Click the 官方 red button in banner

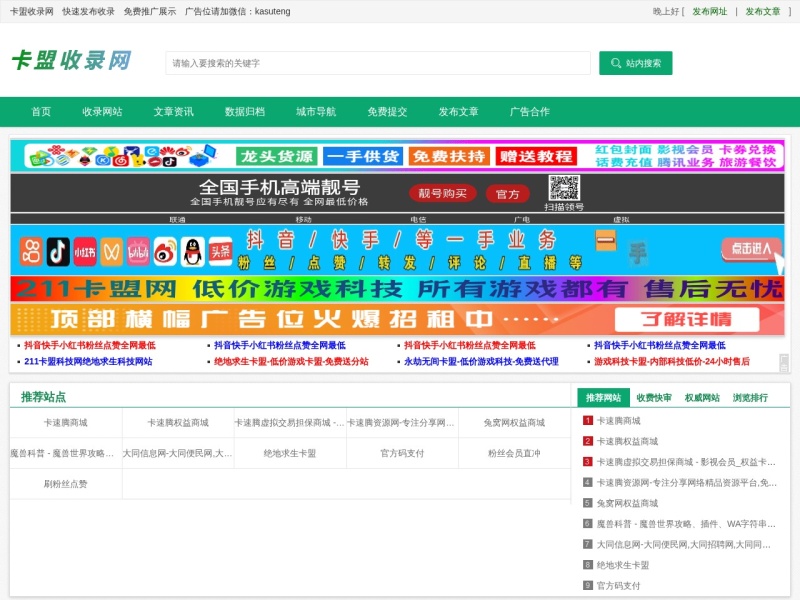click(x=508, y=194)
